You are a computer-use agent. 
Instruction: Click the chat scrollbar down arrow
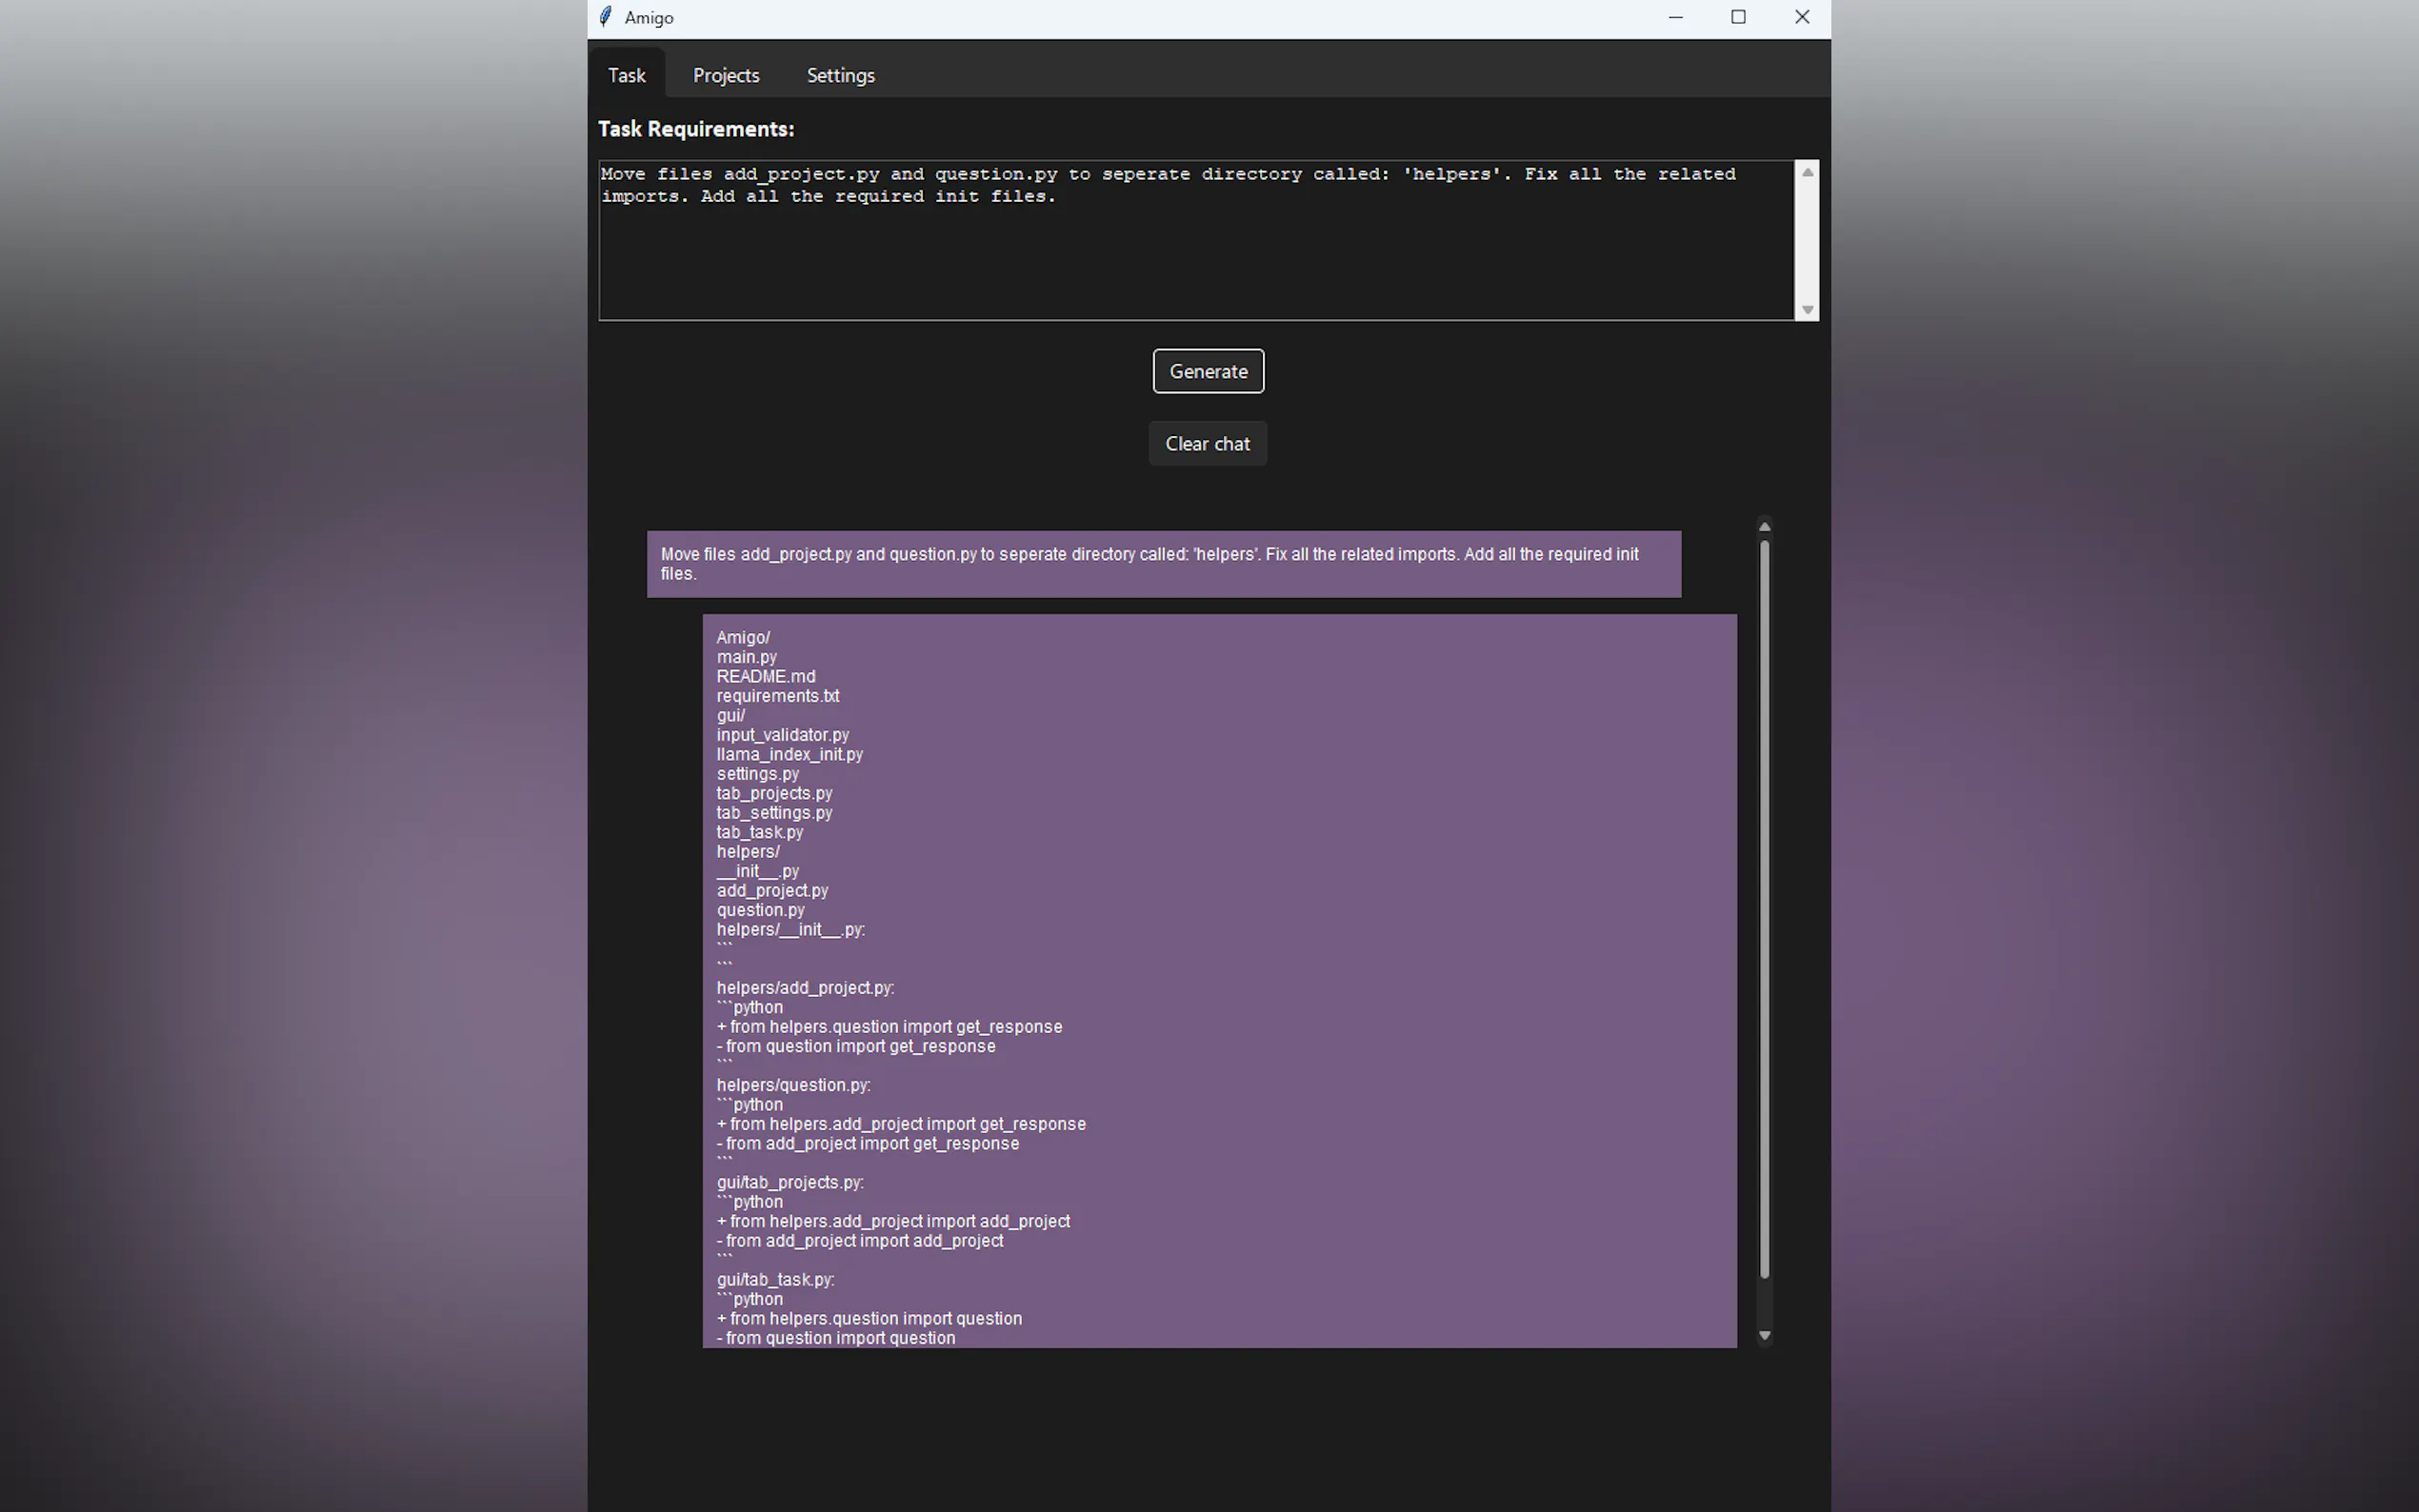coord(1764,1335)
